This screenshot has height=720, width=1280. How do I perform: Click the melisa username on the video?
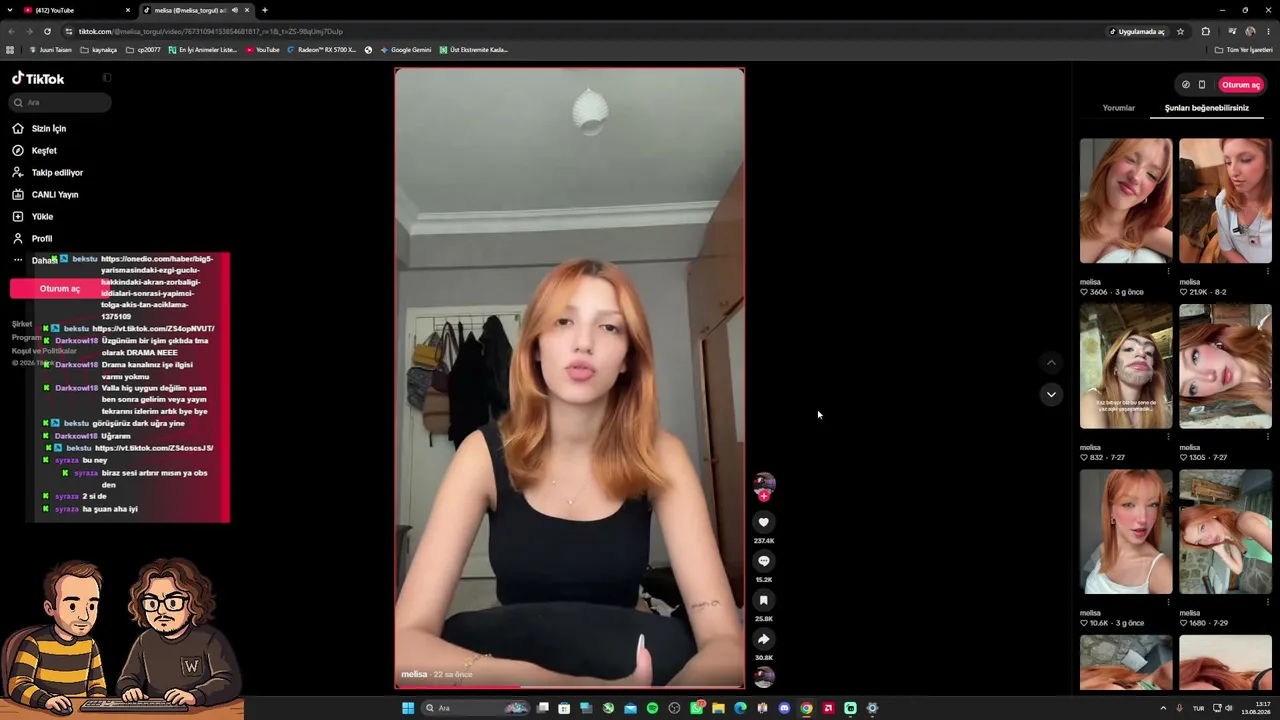coord(414,675)
